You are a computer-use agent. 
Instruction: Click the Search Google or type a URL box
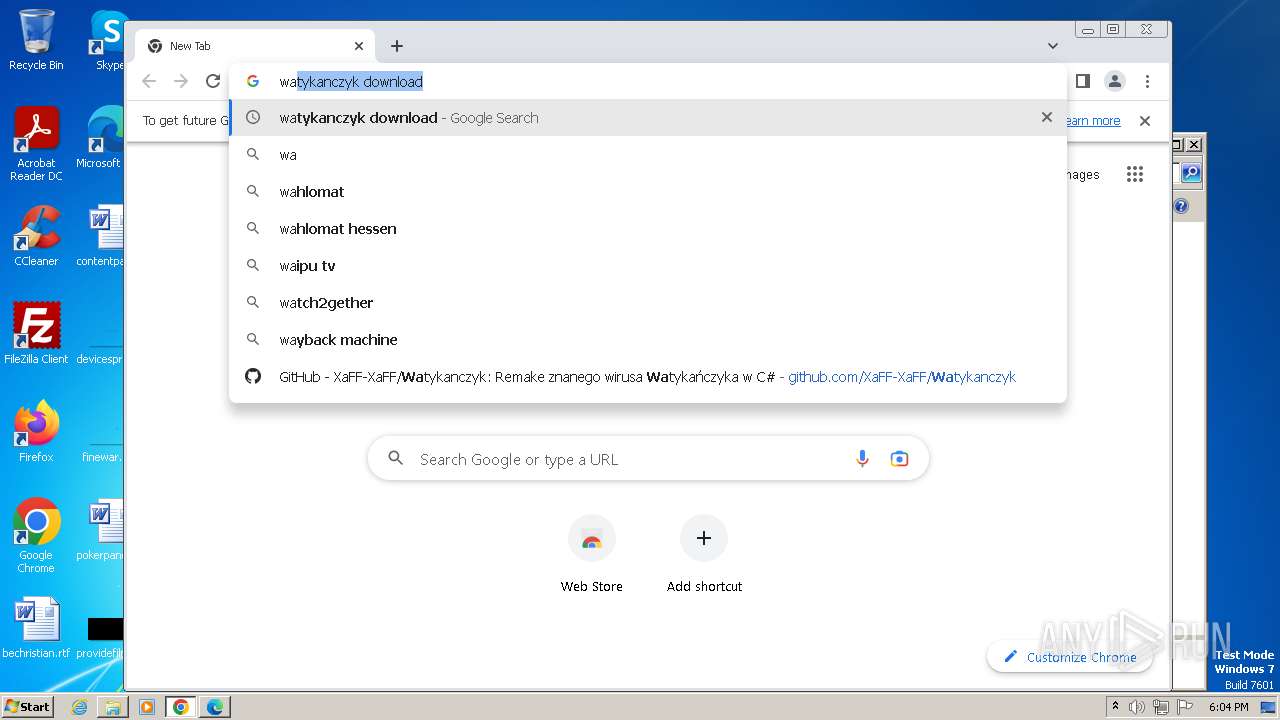tap(648, 459)
